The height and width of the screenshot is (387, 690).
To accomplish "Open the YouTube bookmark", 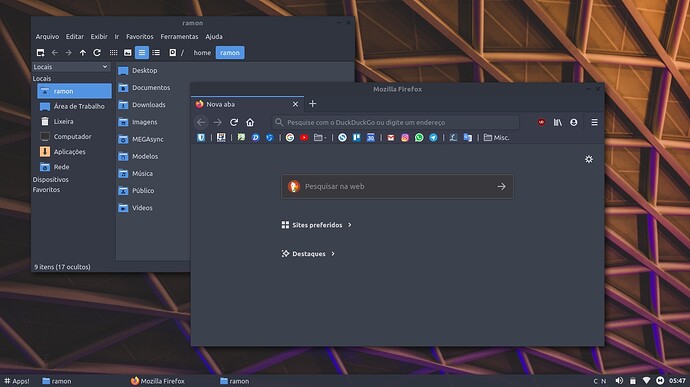I will [304, 138].
